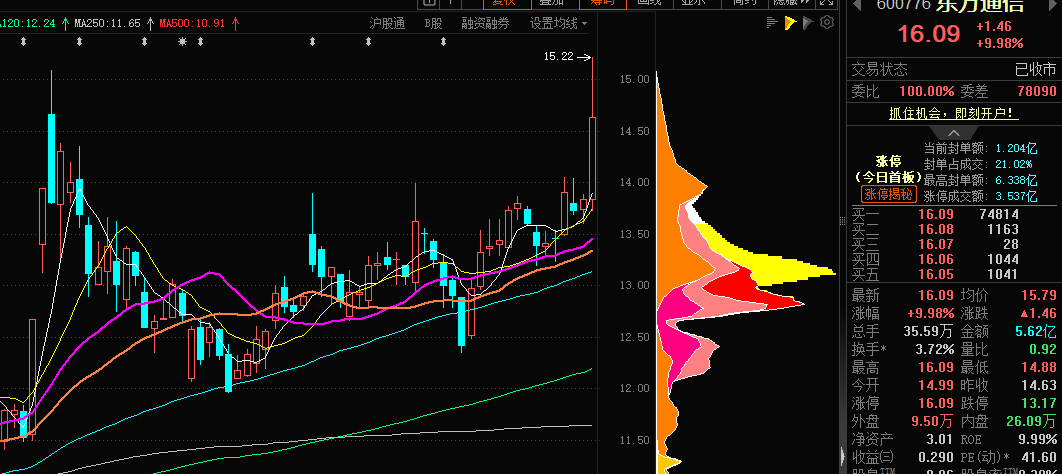Click the 外盘 9.50万 value
Image resolution: width=1062 pixels, height=474 pixels.
coord(933,421)
